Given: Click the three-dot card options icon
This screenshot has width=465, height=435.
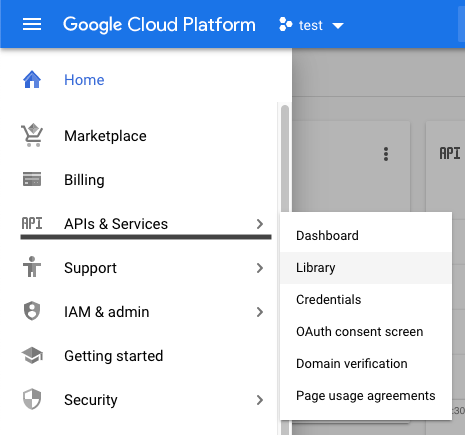Looking at the screenshot, I should [386, 154].
